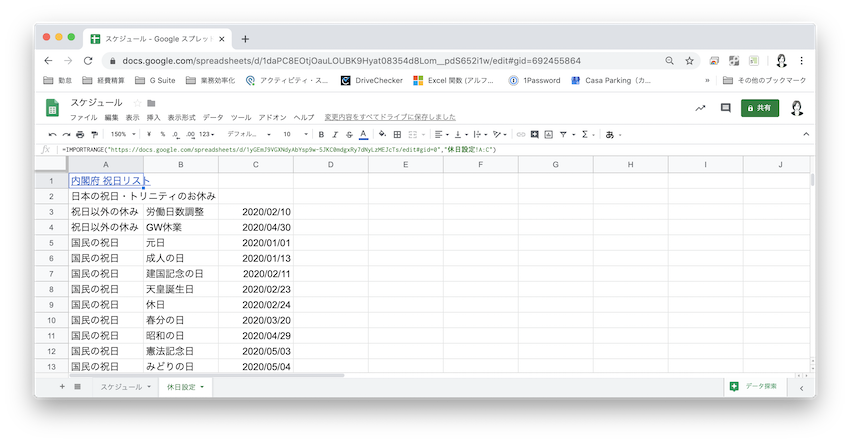Open the borders tool

[x=397, y=134]
